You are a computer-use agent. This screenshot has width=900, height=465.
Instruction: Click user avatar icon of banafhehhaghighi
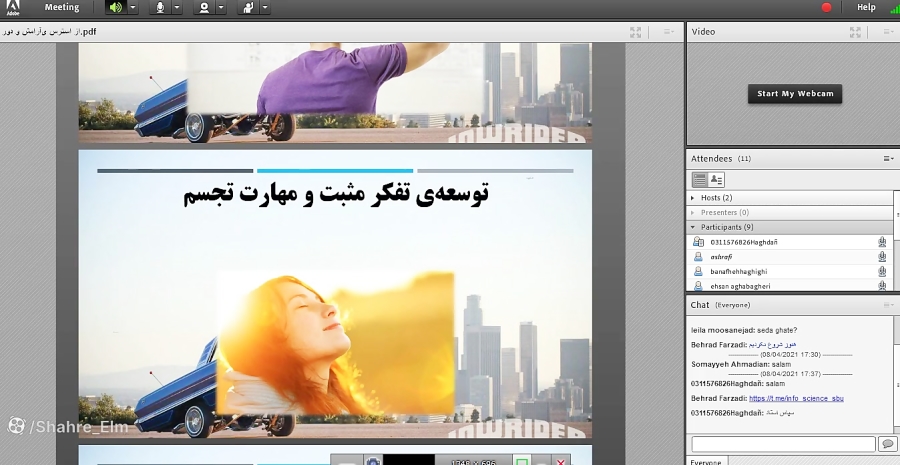[x=698, y=272]
